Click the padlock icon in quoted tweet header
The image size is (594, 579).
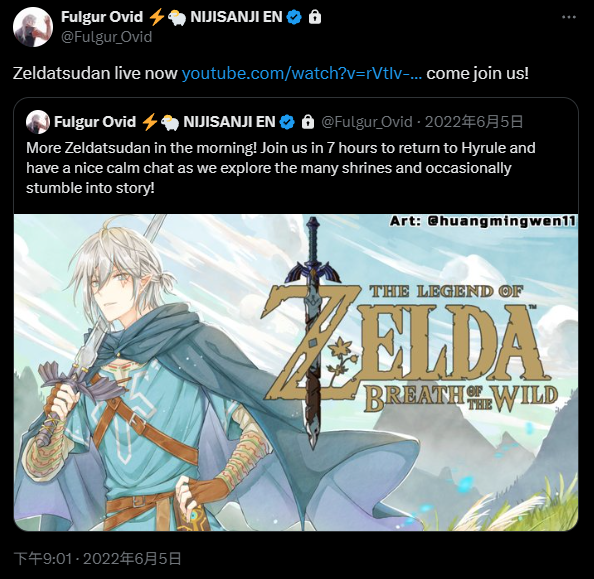click(x=308, y=122)
